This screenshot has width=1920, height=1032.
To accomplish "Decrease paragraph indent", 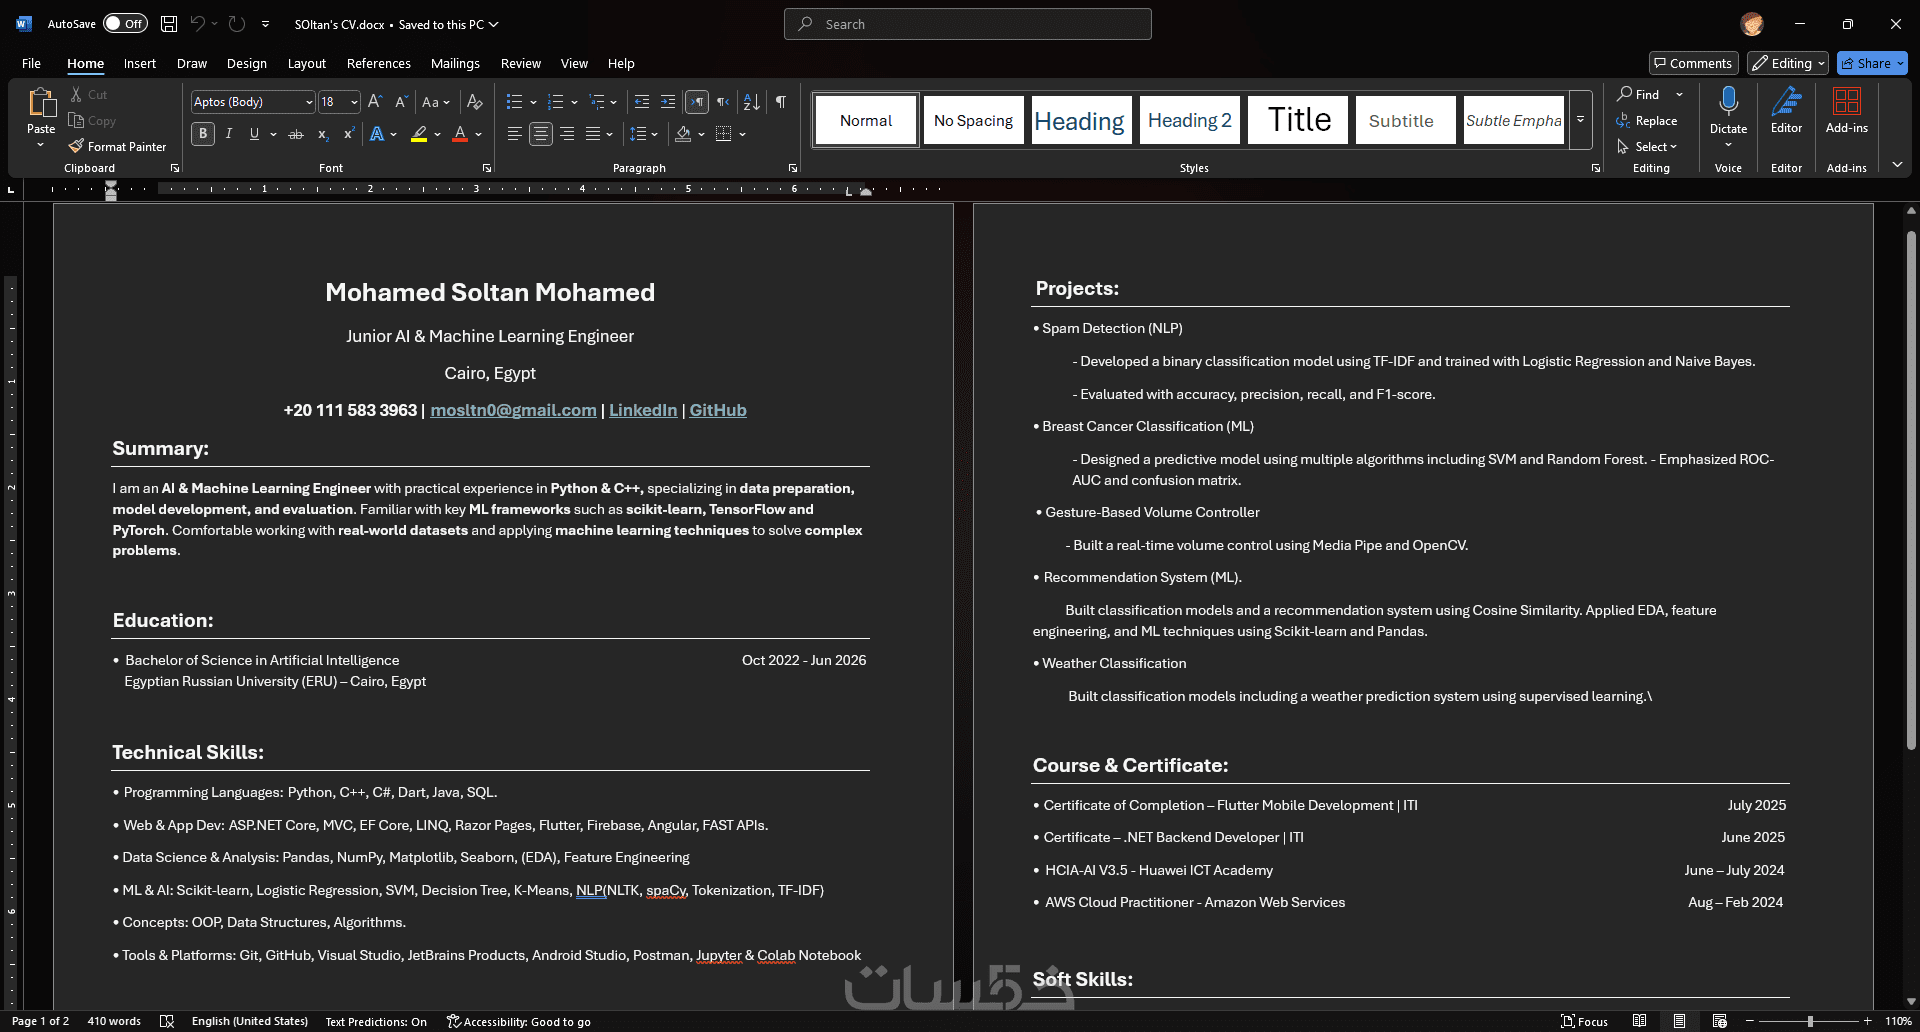I will pyautogui.click(x=642, y=102).
